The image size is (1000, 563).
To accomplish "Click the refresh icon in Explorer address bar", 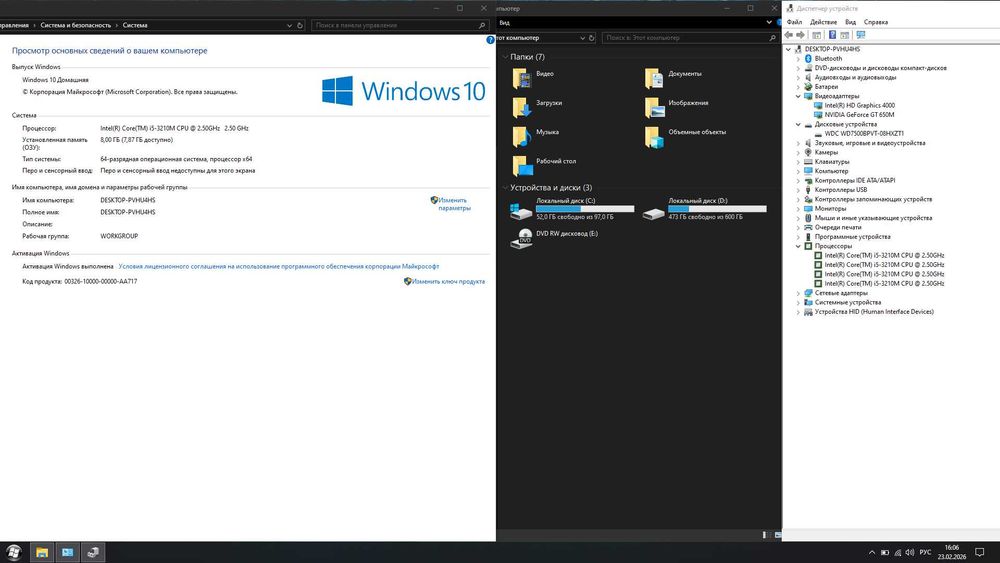I will pos(591,38).
